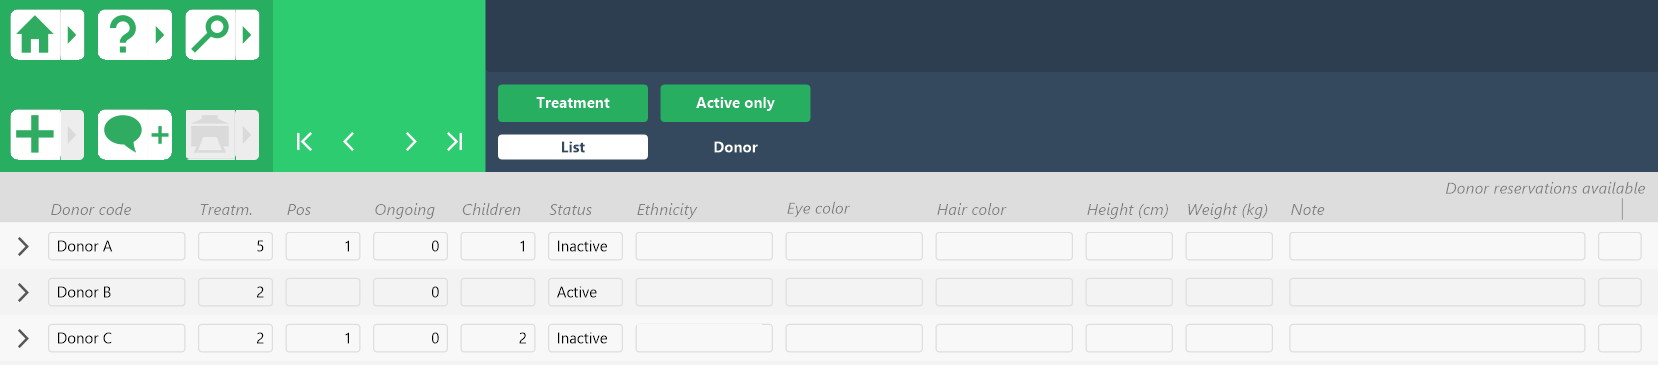
Task: Click the green Home icon
Action: coord(35,35)
